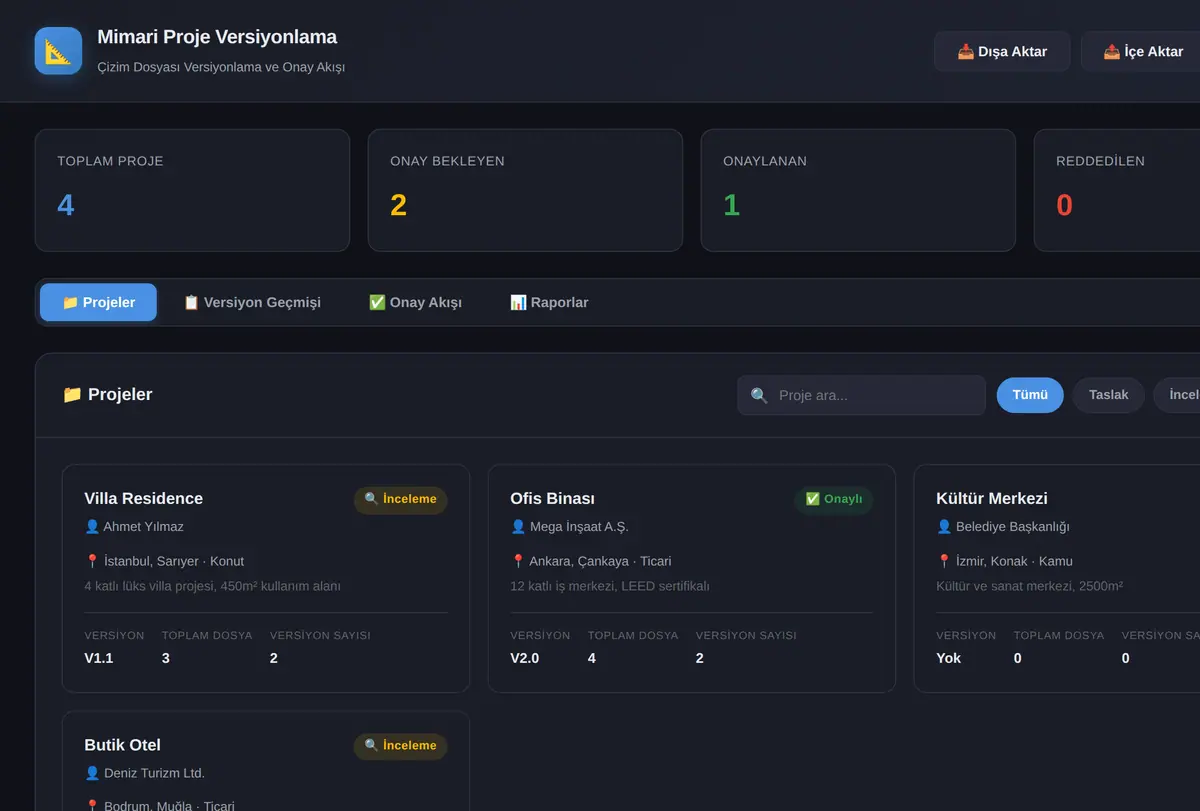Switch to the Projeler tab
The height and width of the screenshot is (811, 1200).
(x=98, y=302)
